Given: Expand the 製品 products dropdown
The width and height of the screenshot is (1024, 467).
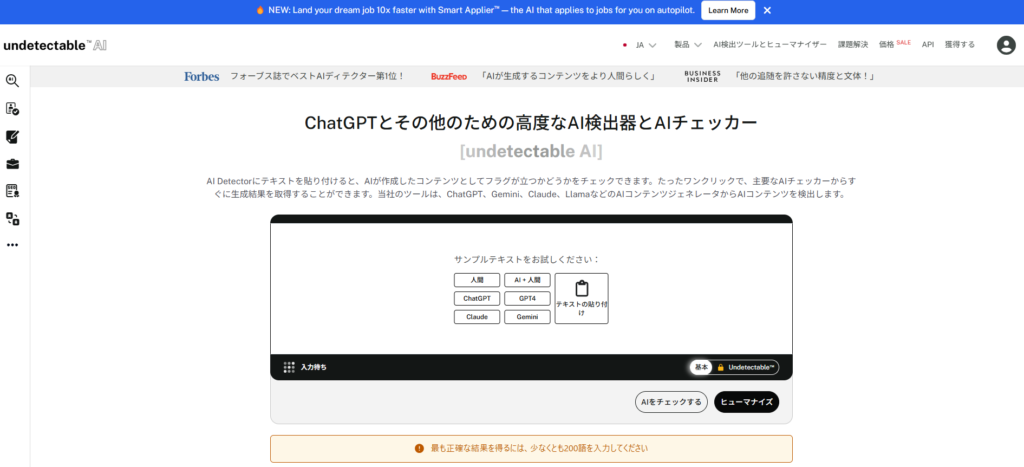Looking at the screenshot, I should click(688, 45).
